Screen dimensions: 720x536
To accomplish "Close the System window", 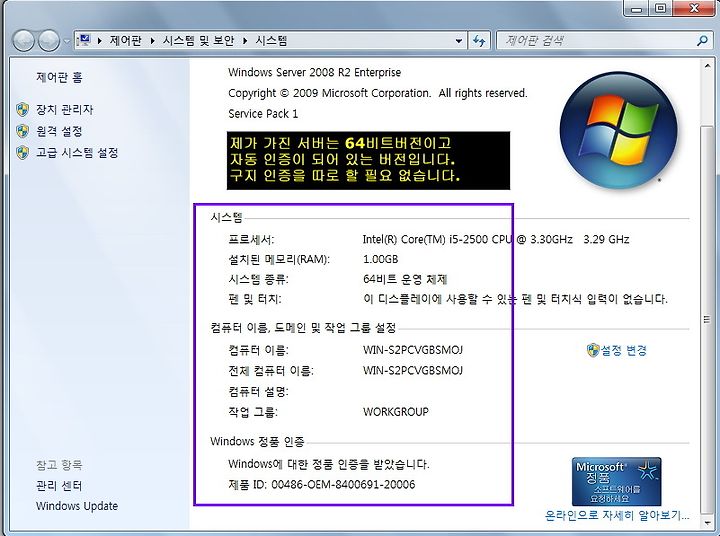I will [694, 8].
